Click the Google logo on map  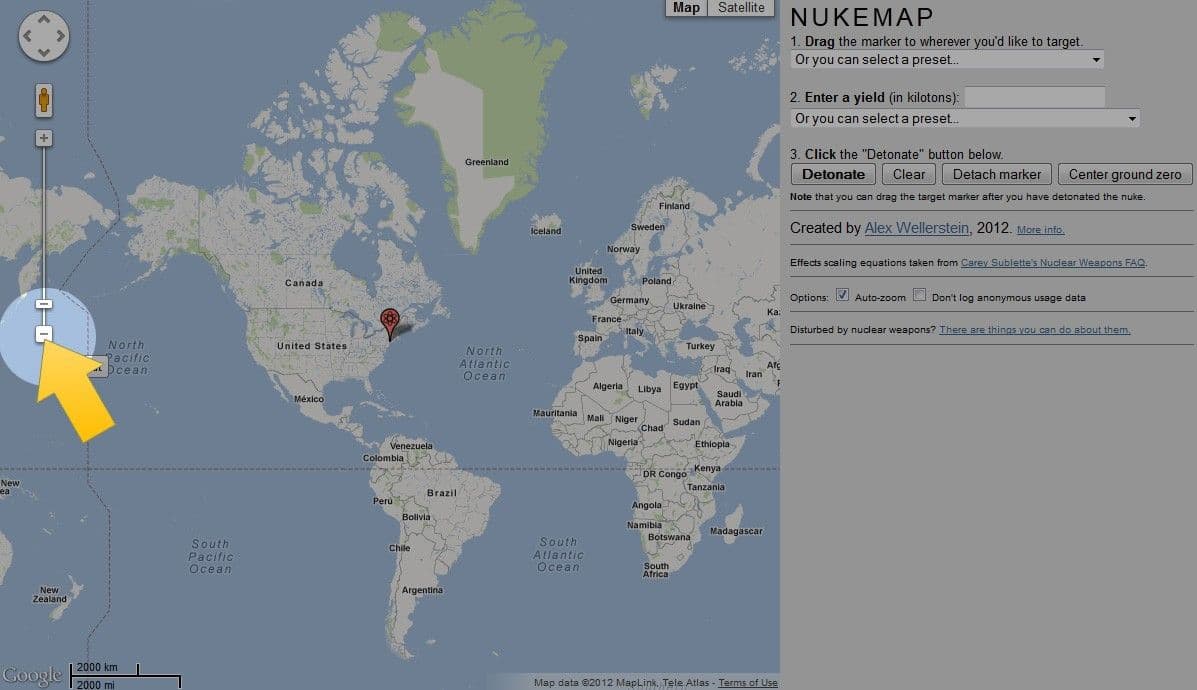click(x=32, y=675)
